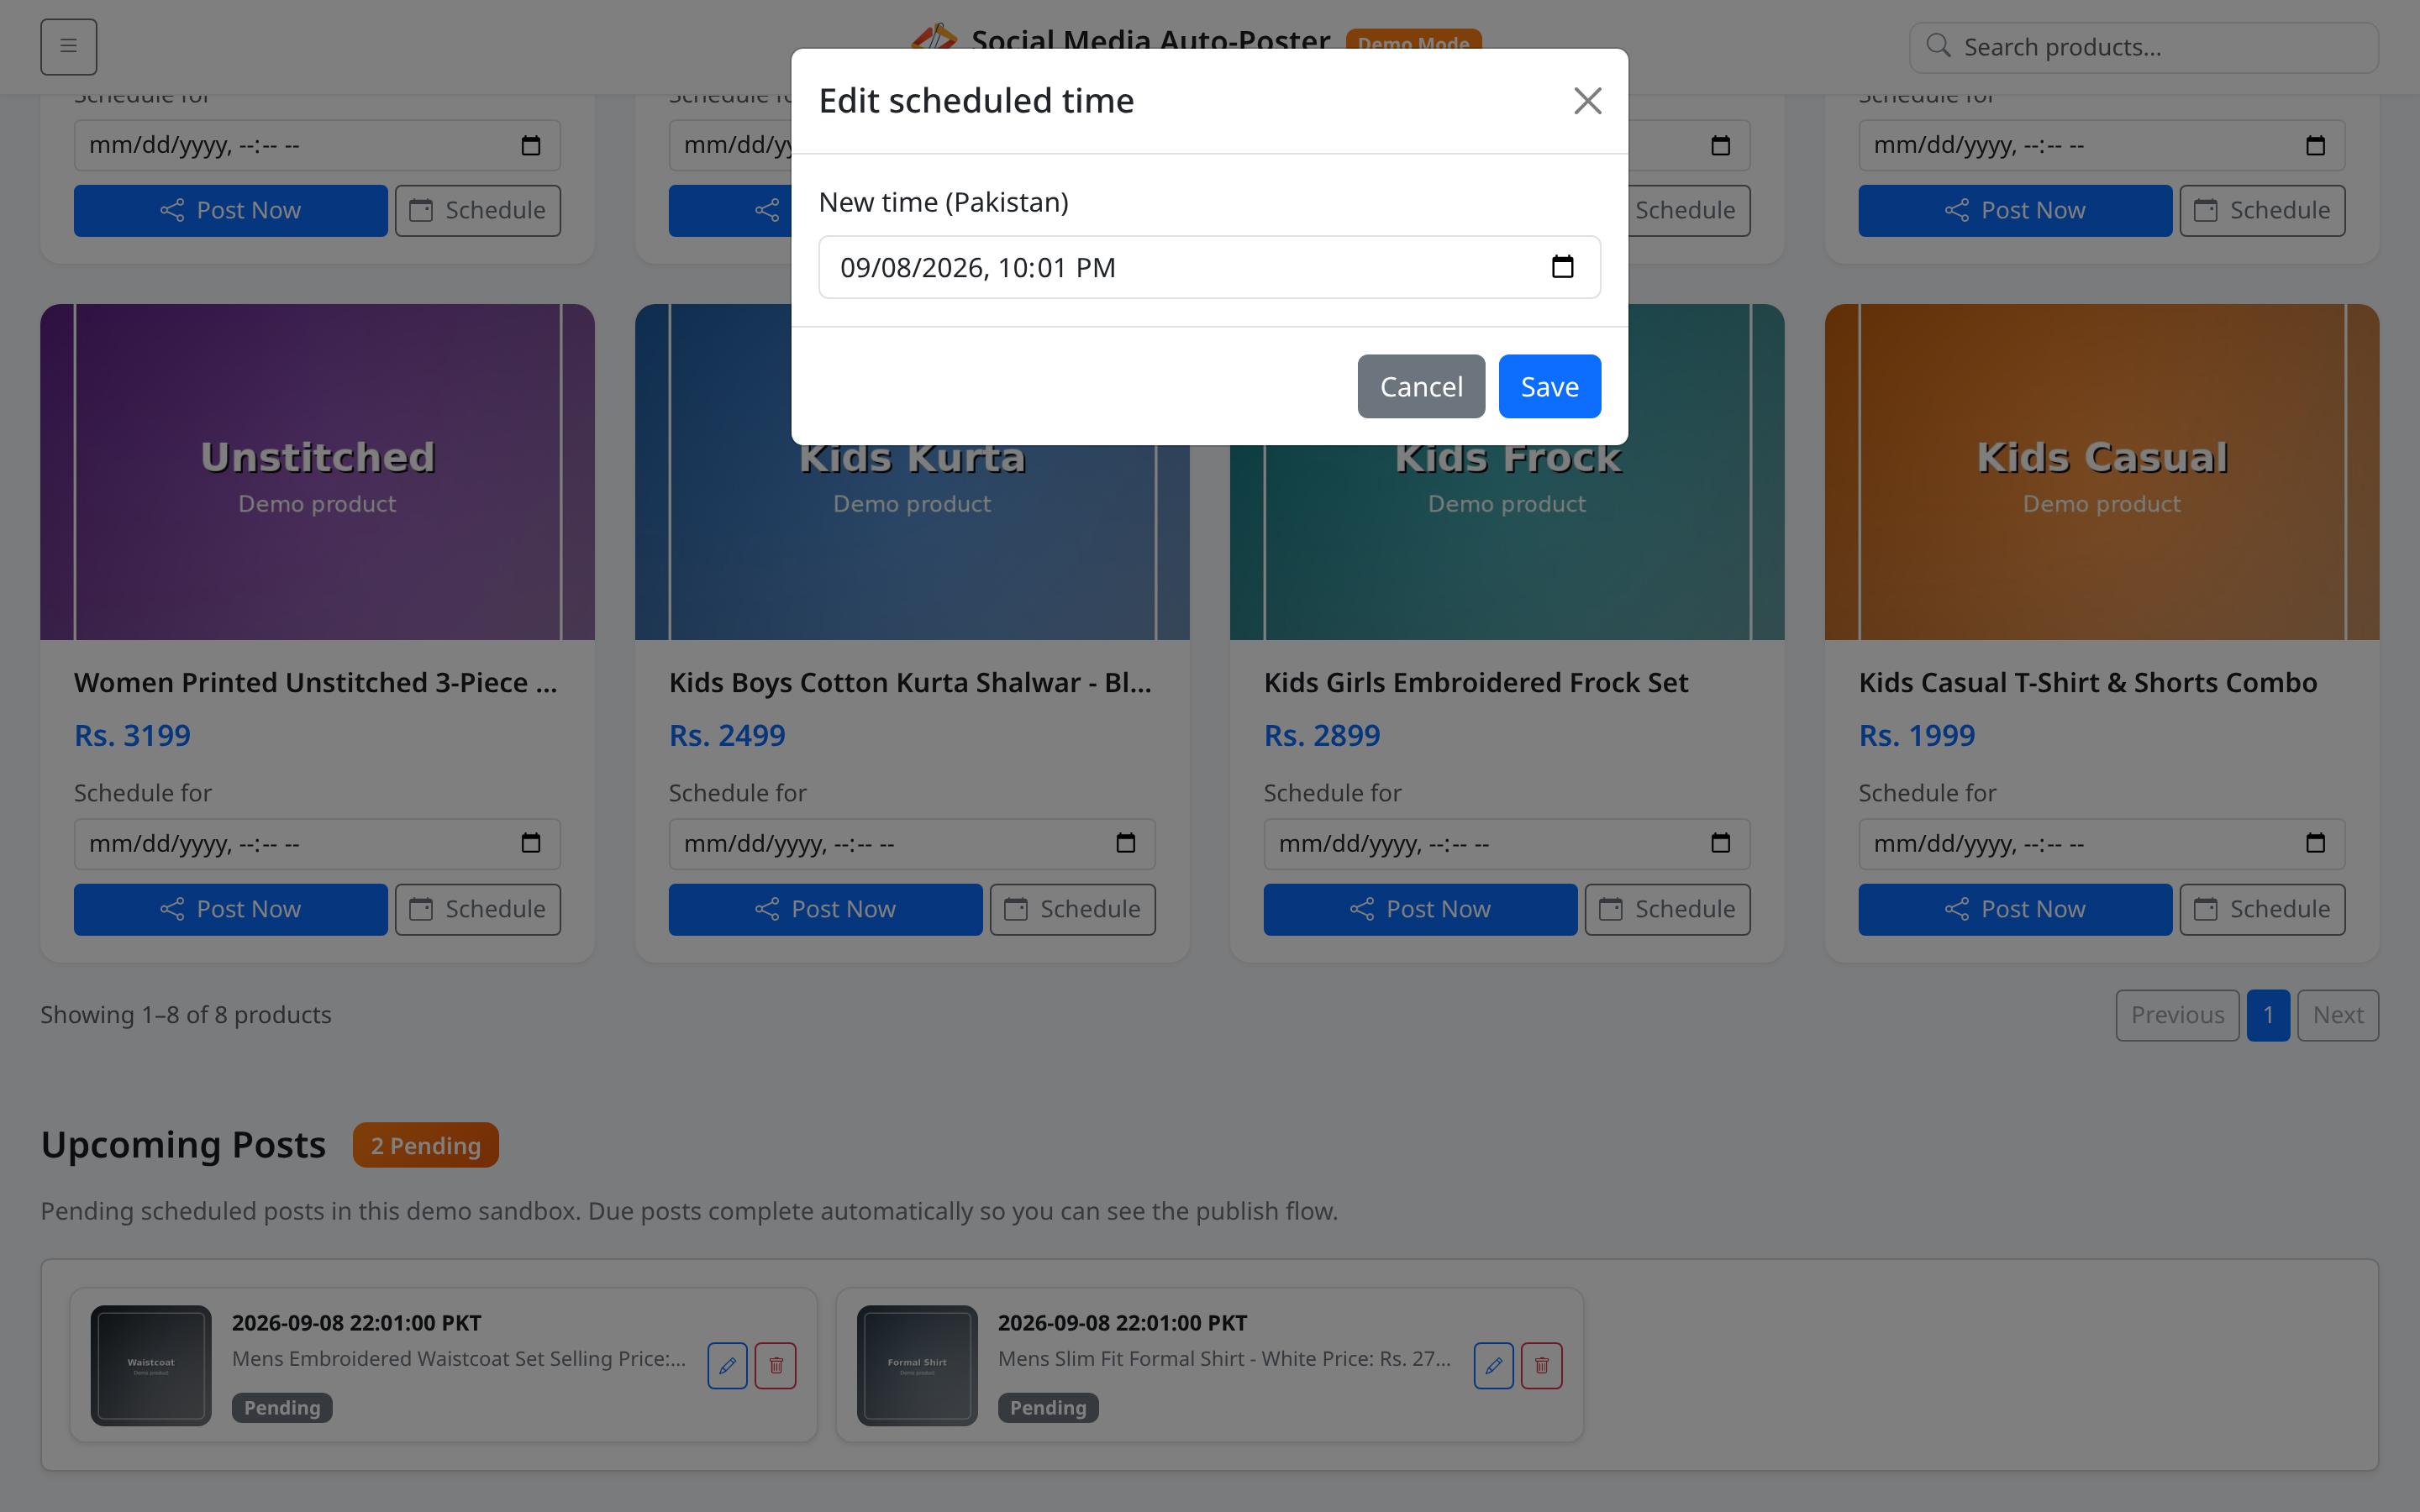Click Pending status on Waistcoat post
The height and width of the screenshot is (1512, 2420).
pyautogui.click(x=282, y=1407)
